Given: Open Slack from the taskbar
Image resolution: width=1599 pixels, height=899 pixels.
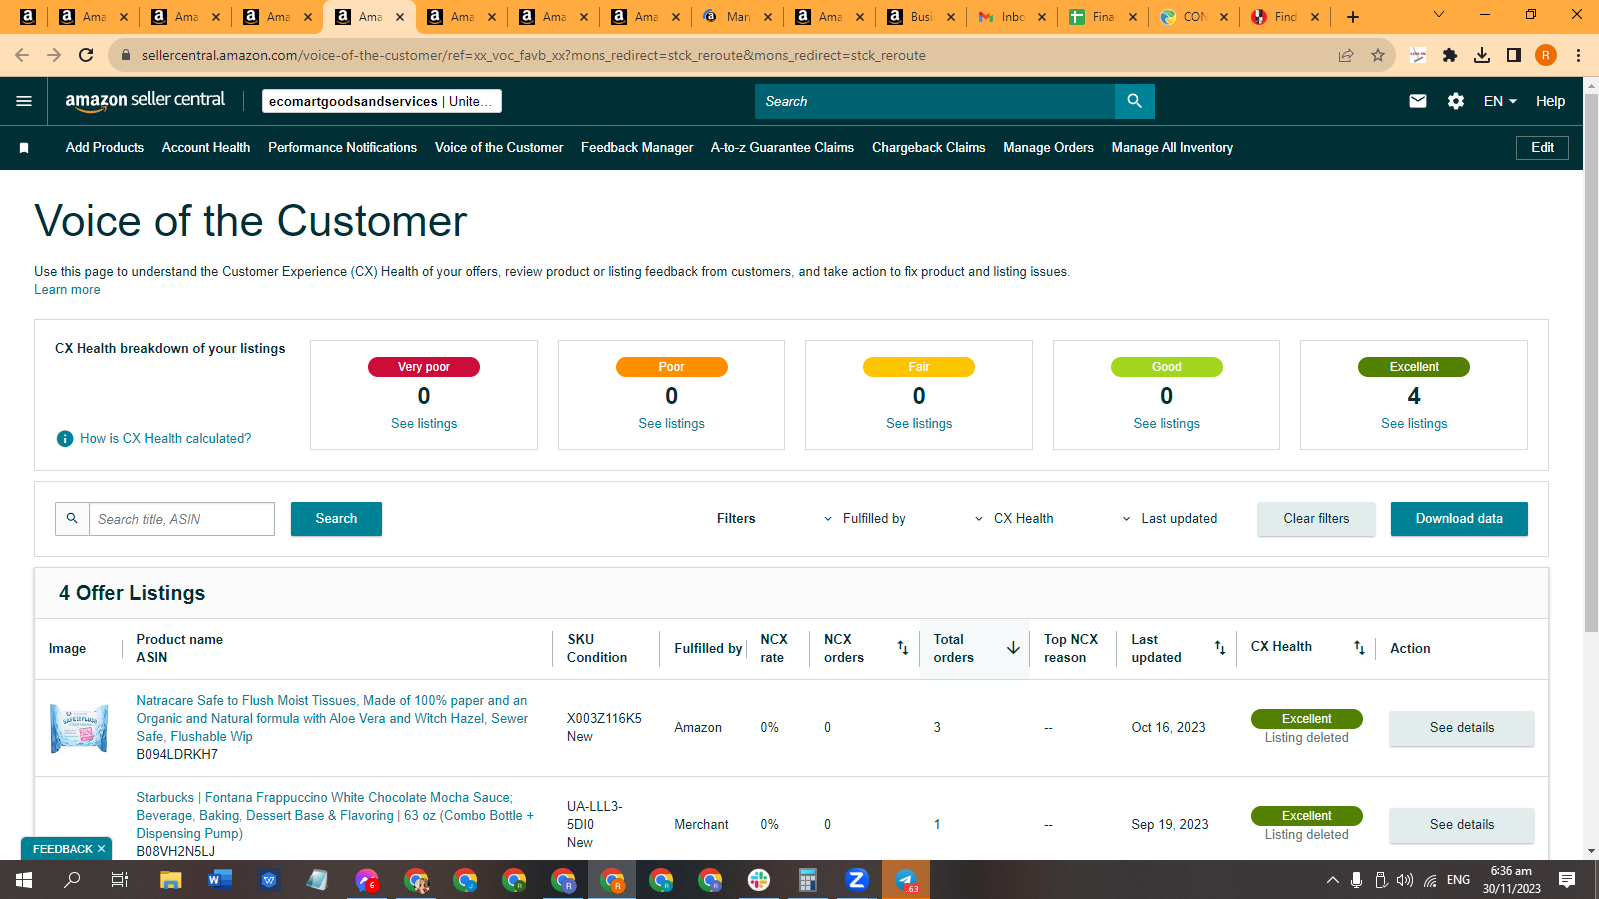Looking at the screenshot, I should coord(759,880).
